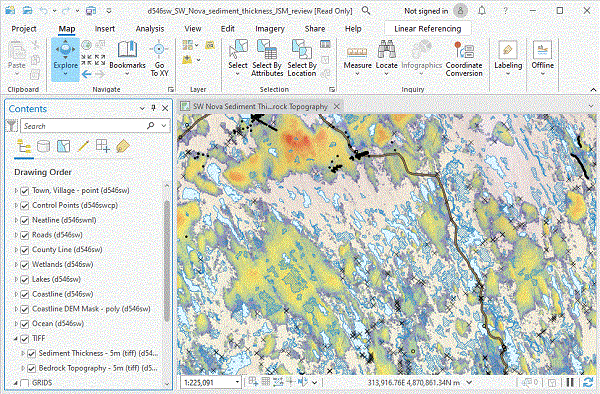Switch to List By Snapping view

click(x=103, y=146)
